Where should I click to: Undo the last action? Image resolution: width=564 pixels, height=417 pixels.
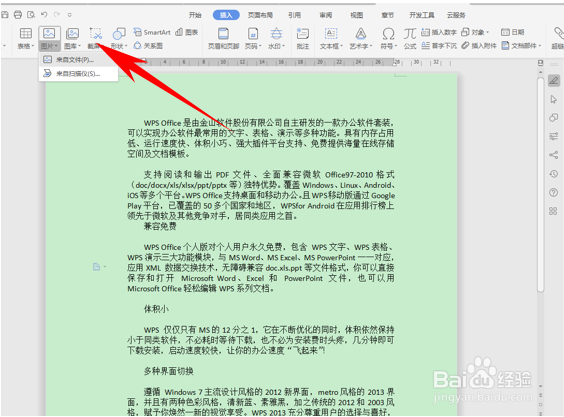[44, 15]
